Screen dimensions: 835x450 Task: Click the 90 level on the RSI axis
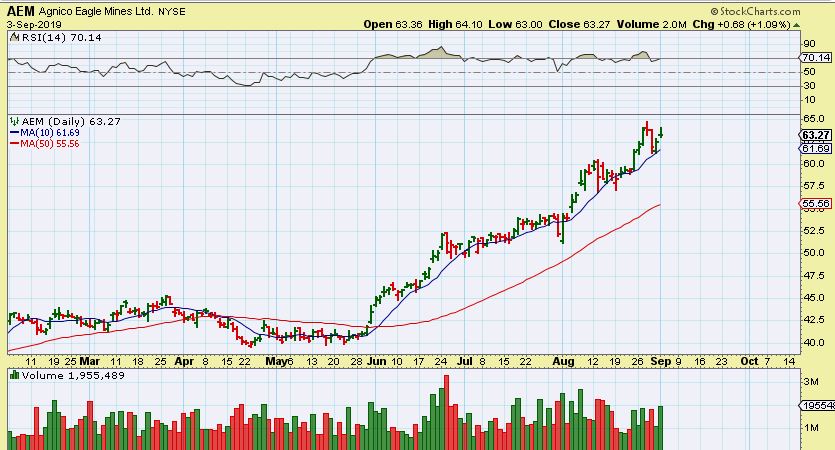[x=809, y=44]
